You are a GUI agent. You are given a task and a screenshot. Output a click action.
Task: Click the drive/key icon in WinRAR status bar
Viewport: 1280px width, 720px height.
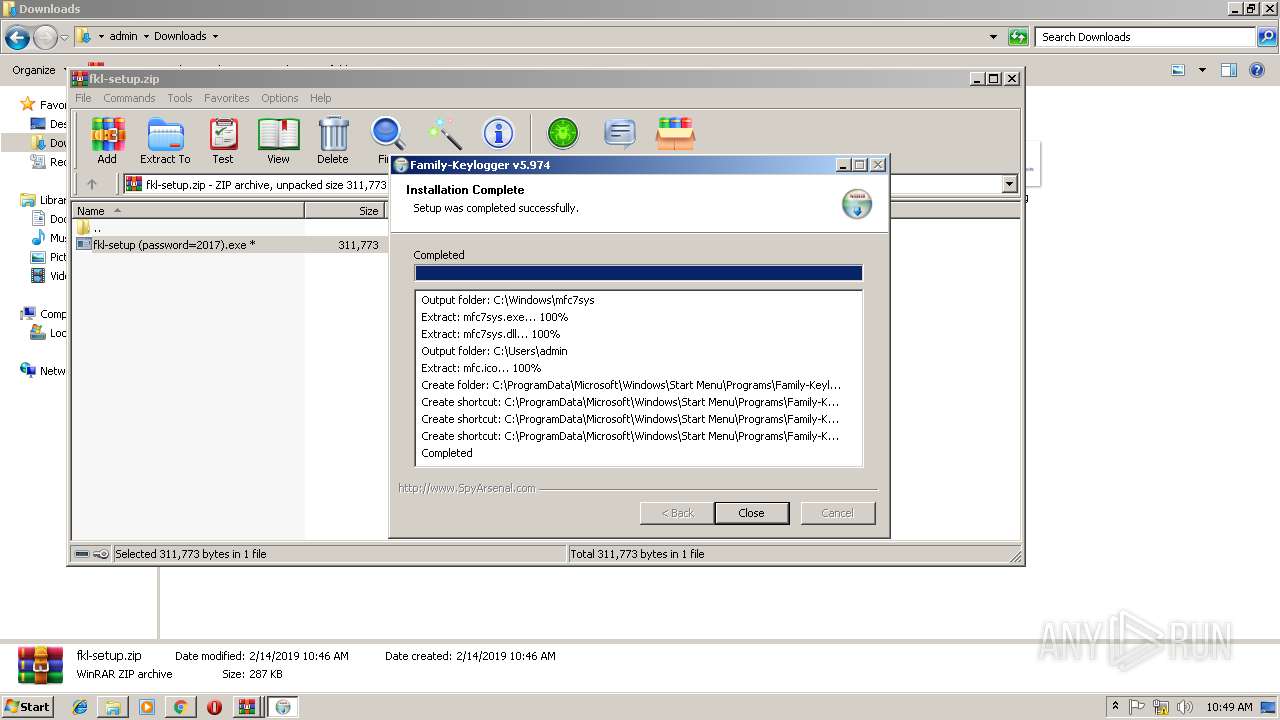(x=92, y=554)
